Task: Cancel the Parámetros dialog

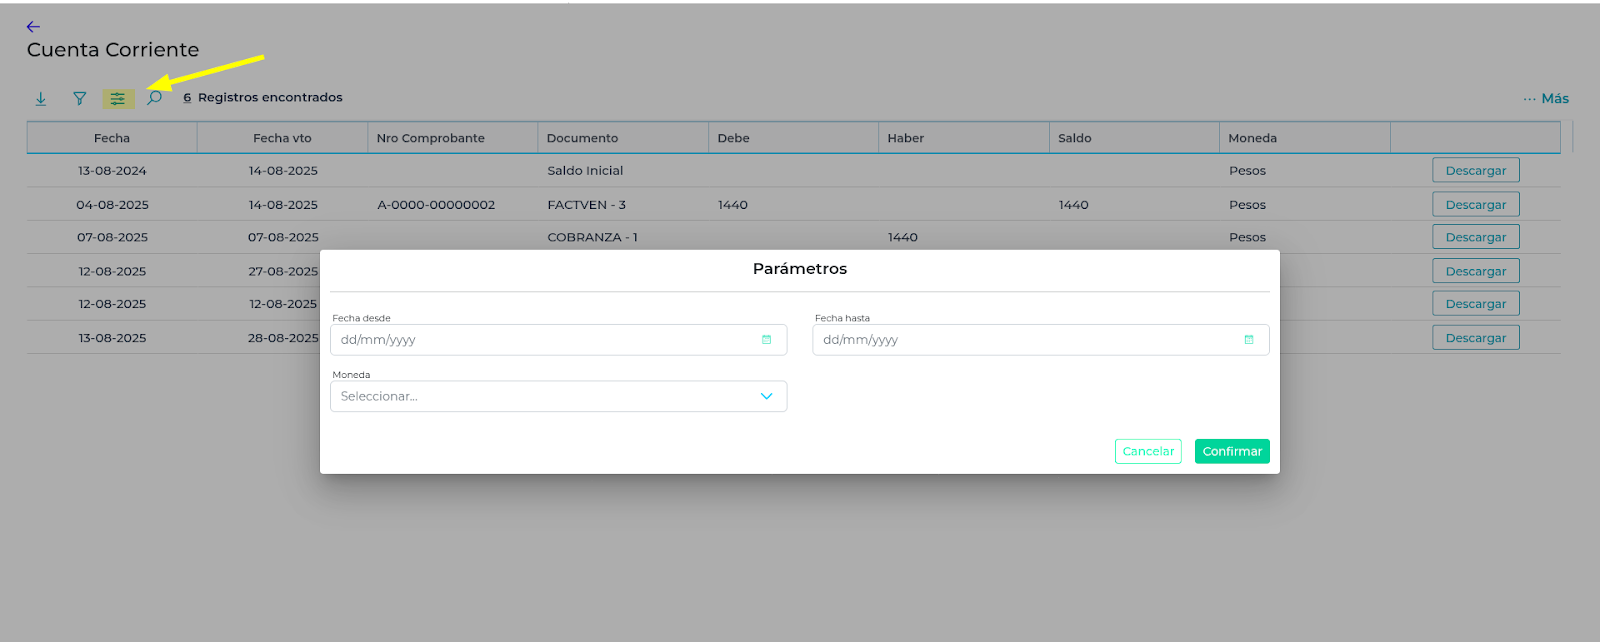Action: click(1148, 451)
